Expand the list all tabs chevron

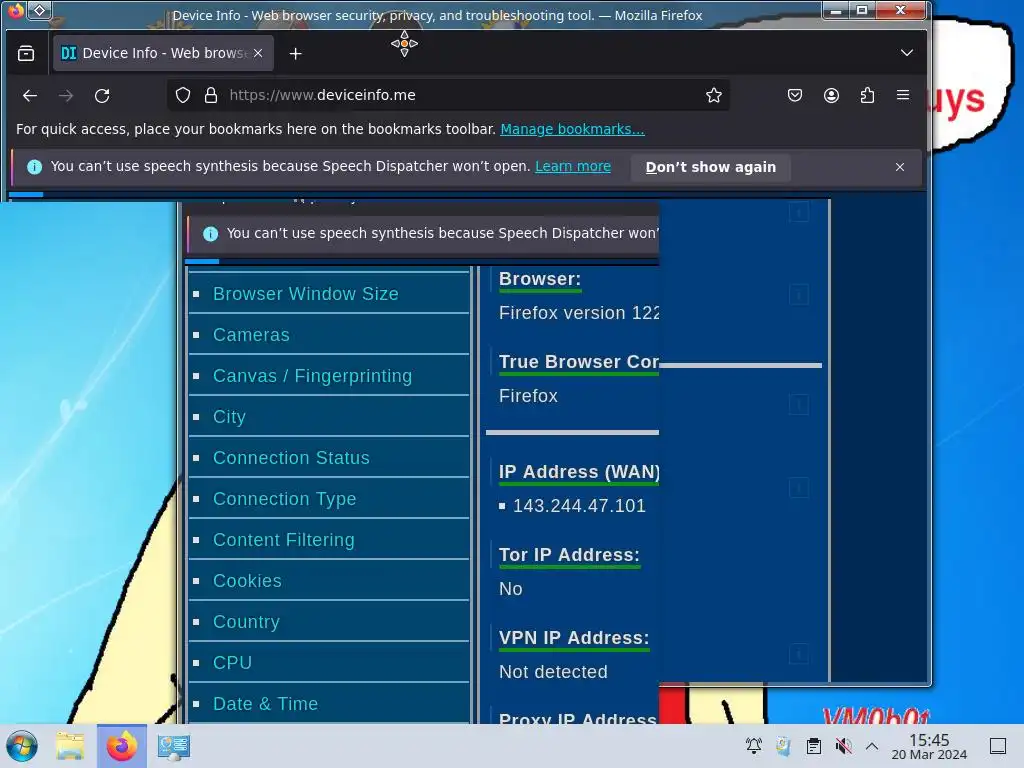906,53
